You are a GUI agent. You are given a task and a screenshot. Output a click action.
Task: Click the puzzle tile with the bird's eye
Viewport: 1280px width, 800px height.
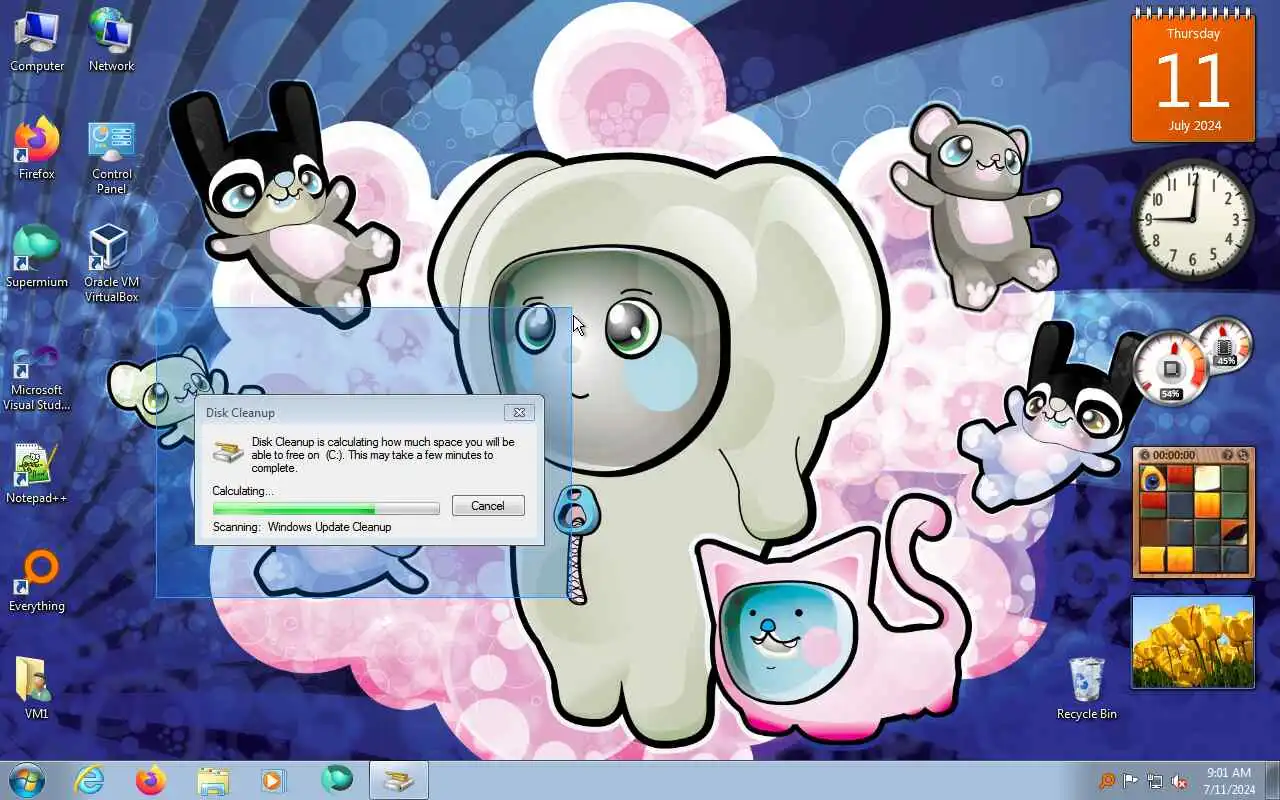click(1153, 479)
